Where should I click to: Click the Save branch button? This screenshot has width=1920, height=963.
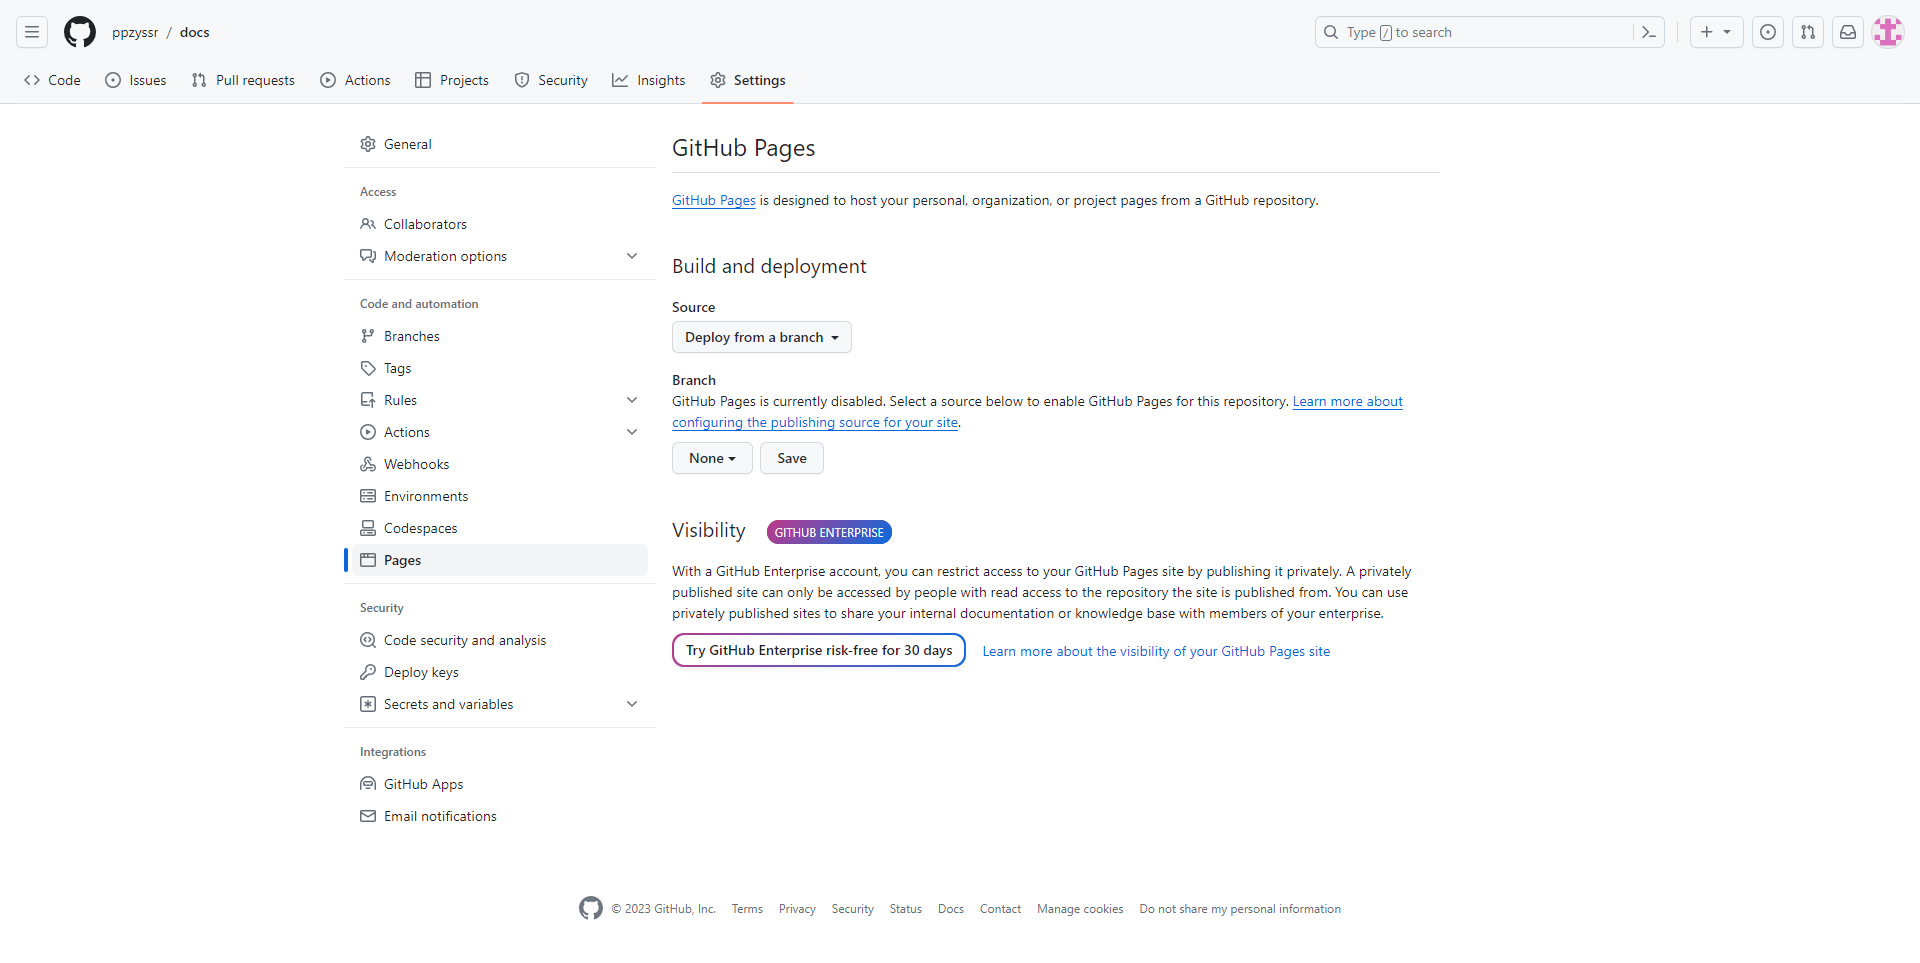791,458
